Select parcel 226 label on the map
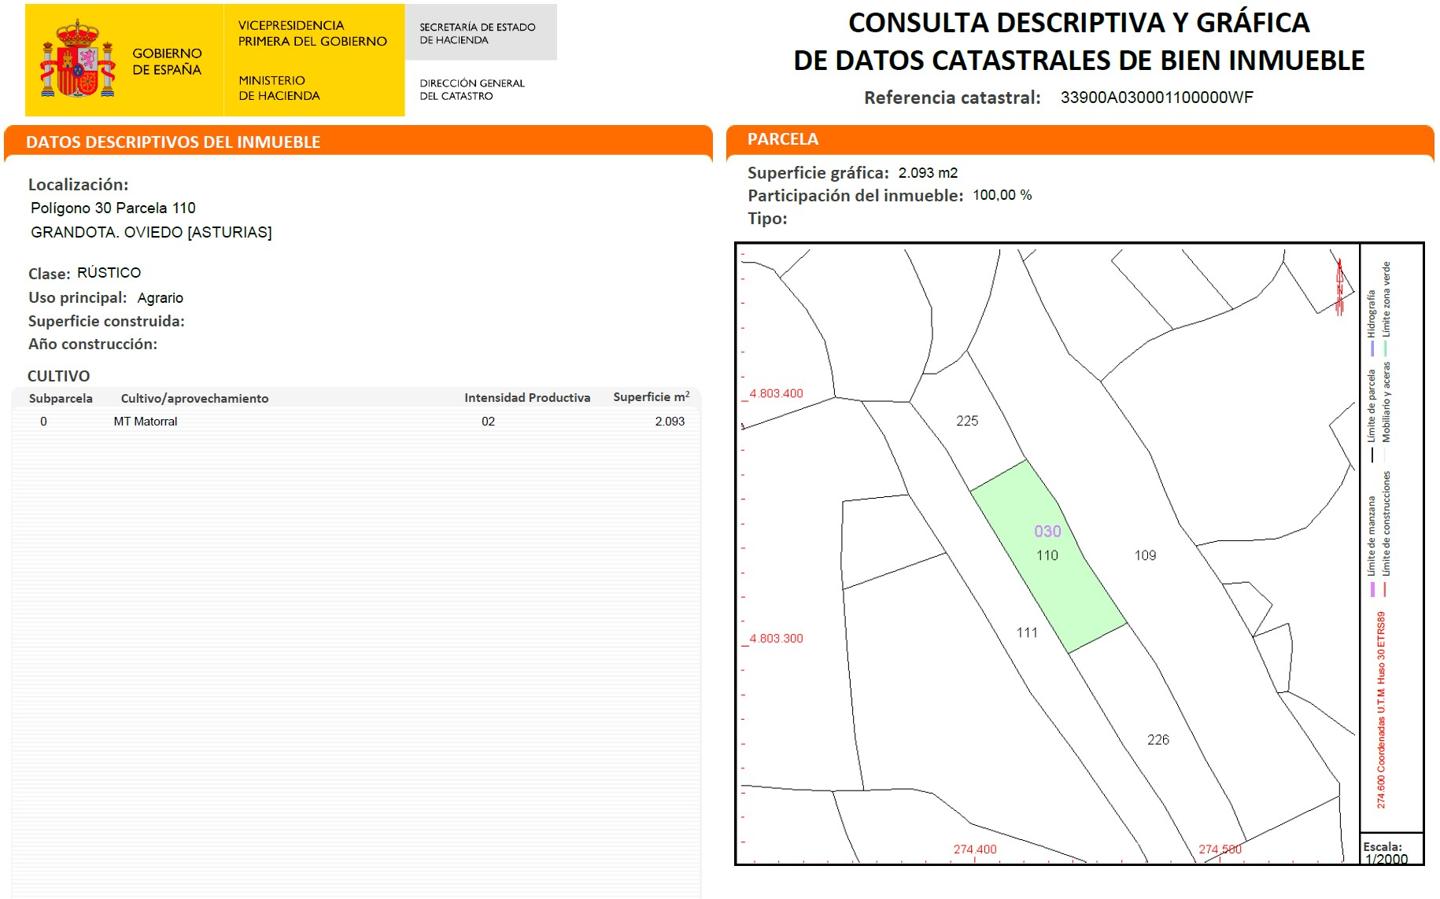The width and height of the screenshot is (1440, 899). [x=1158, y=740]
